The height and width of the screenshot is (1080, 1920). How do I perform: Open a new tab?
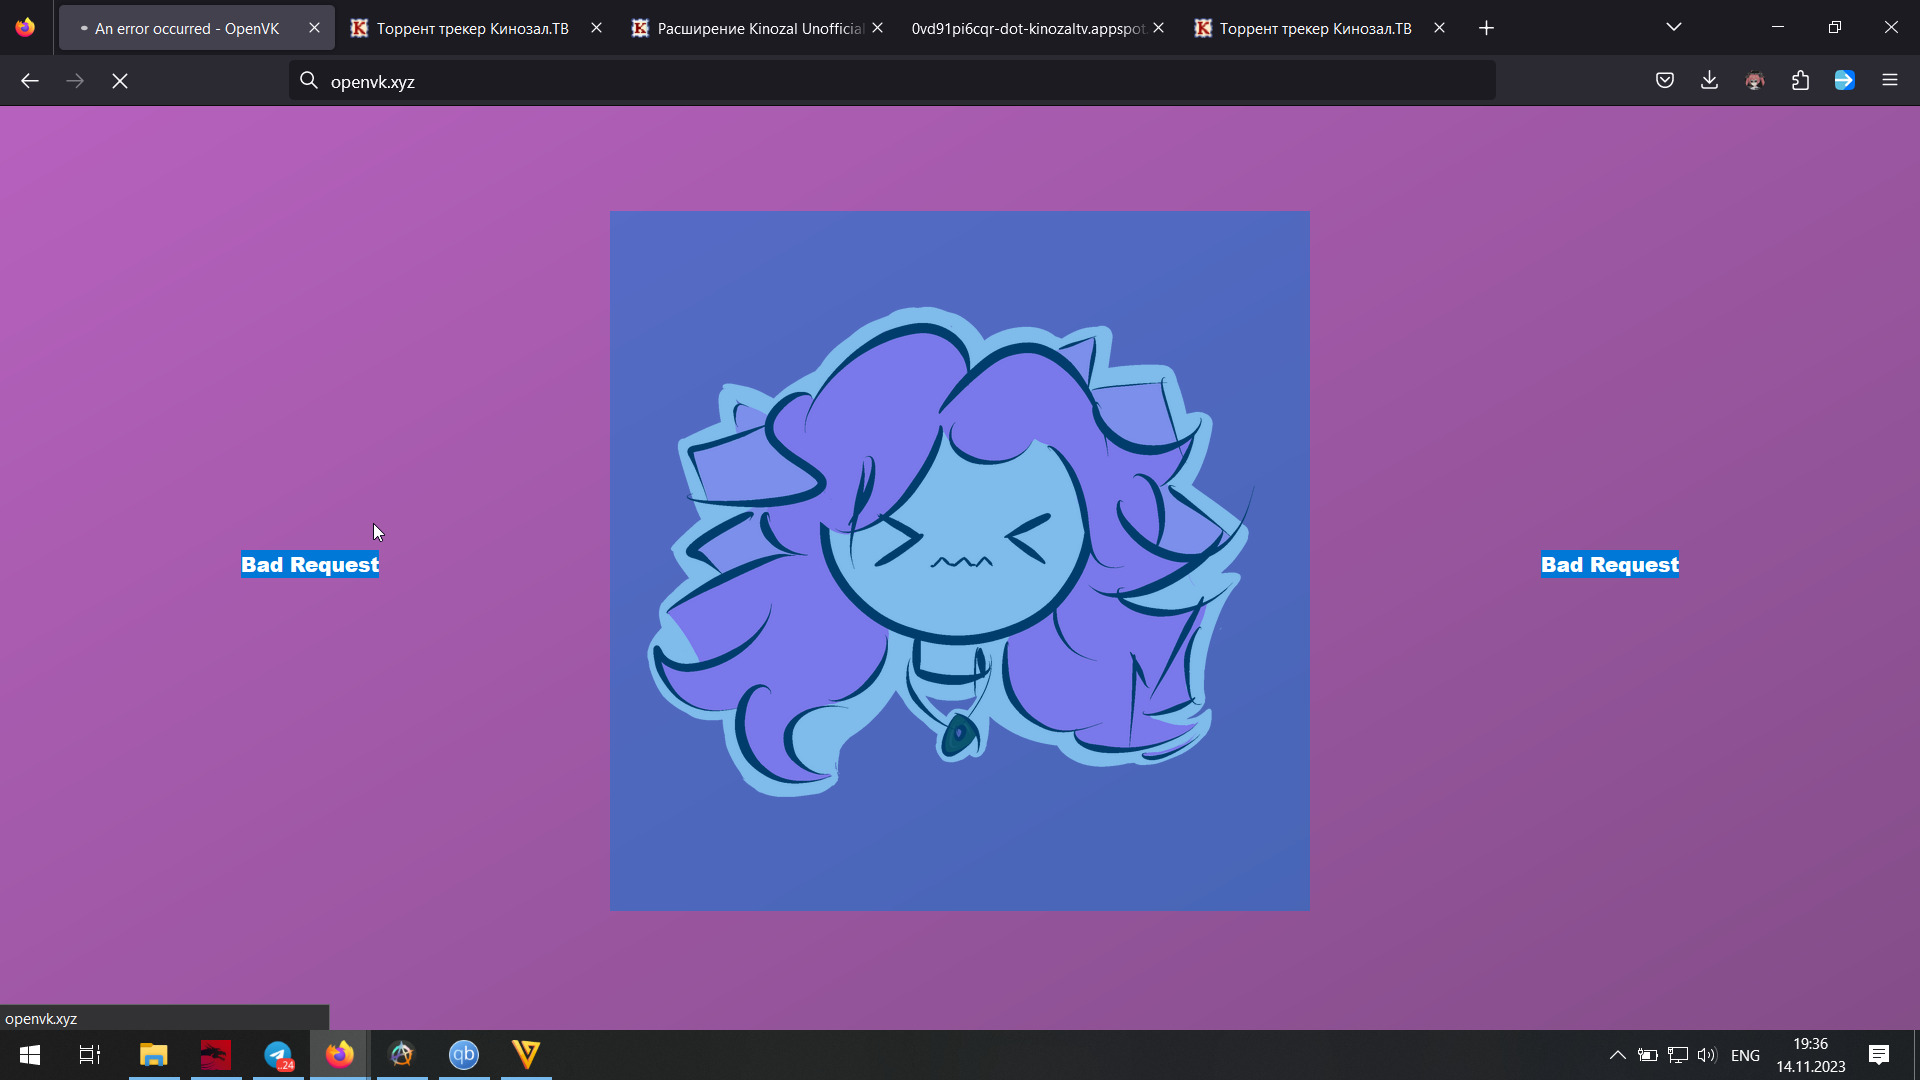(1487, 28)
